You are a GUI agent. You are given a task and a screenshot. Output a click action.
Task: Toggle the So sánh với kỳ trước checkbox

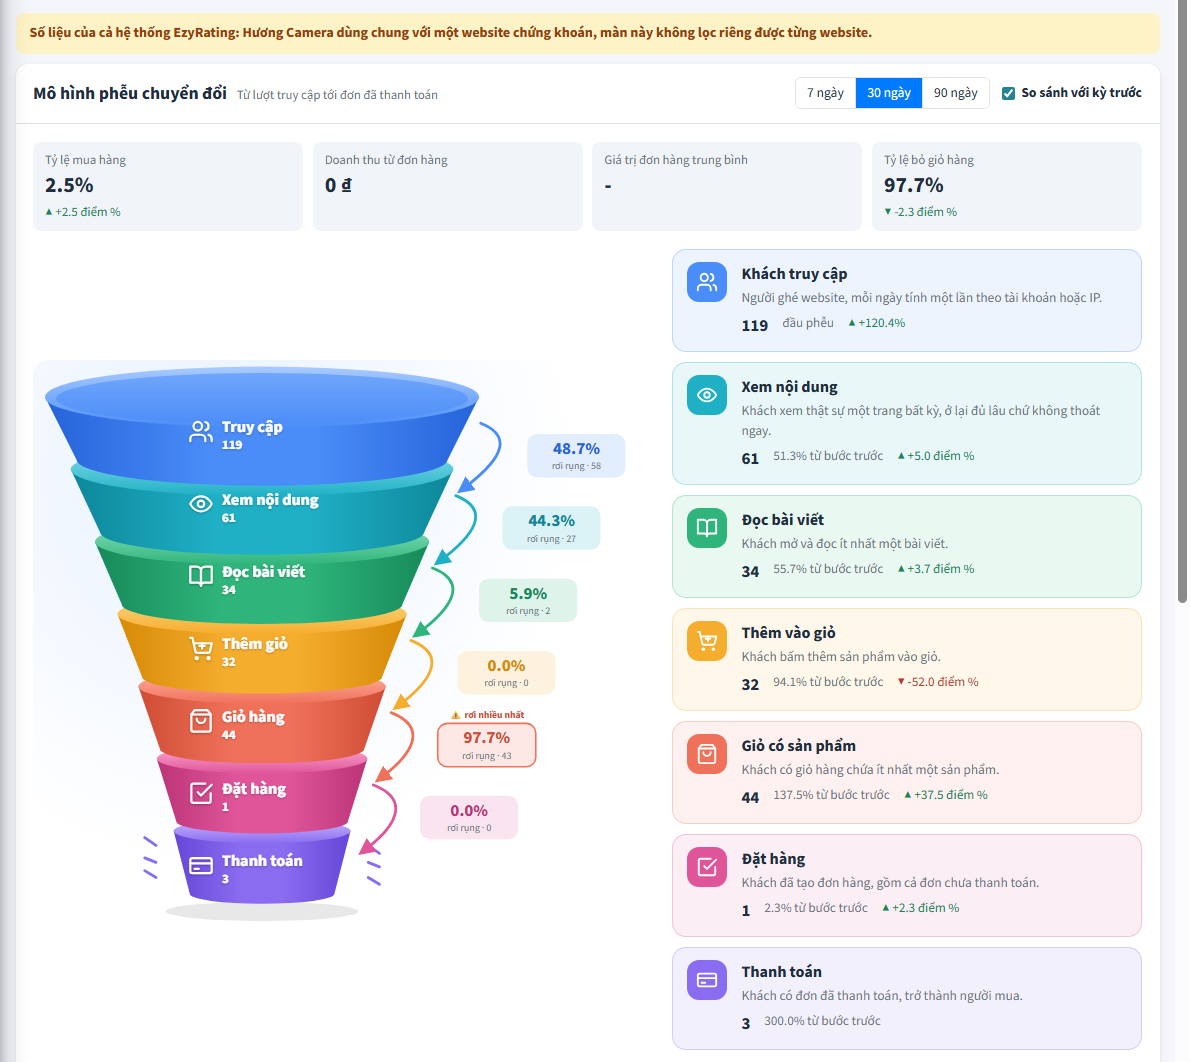tap(1008, 93)
